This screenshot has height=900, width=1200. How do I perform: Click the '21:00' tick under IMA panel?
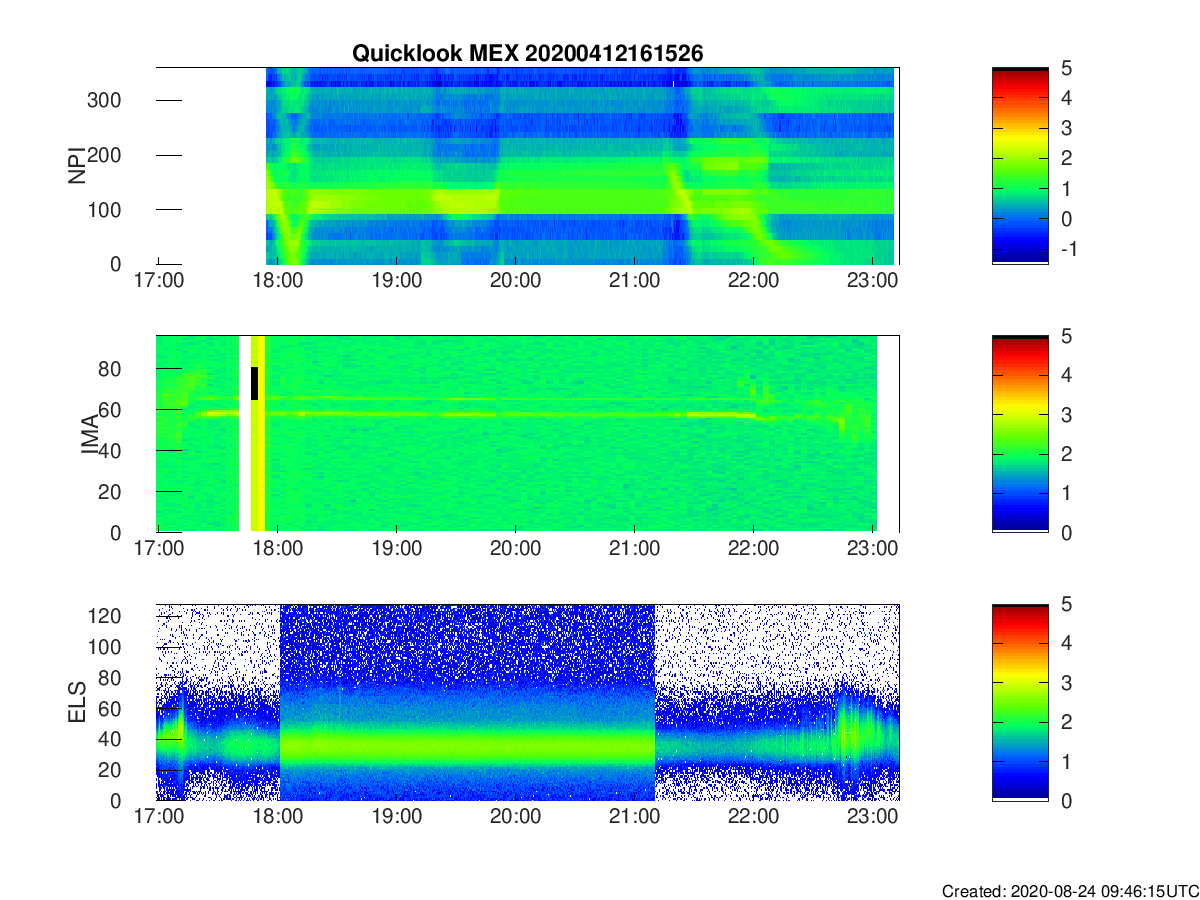pyautogui.click(x=634, y=549)
